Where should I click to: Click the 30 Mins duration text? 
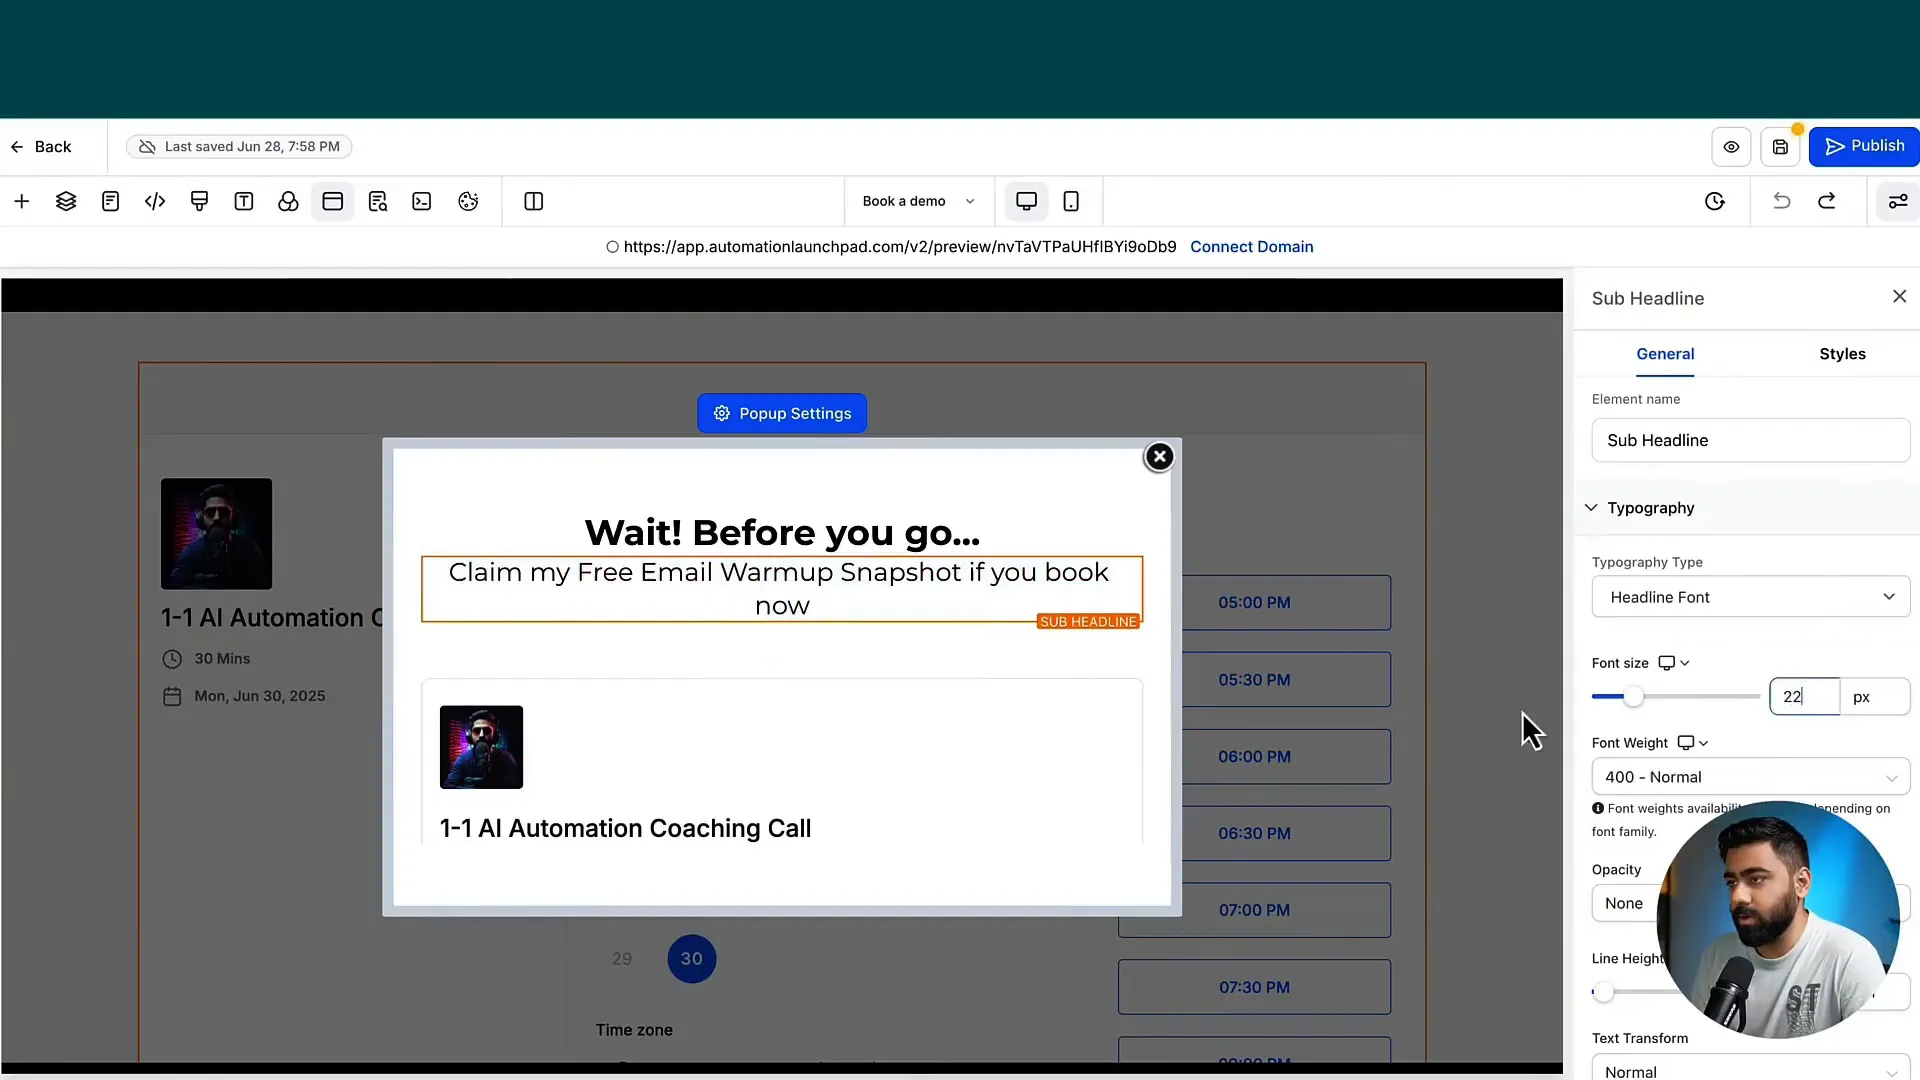(222, 659)
